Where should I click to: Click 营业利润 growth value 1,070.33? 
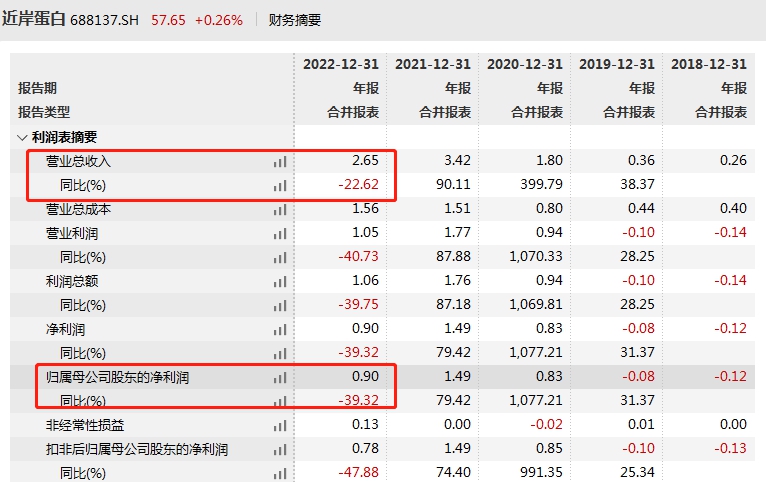(536, 256)
